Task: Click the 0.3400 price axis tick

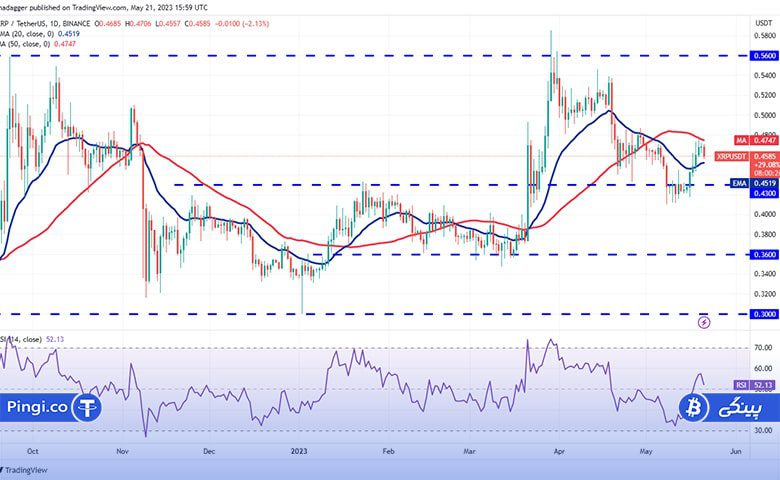Action: click(765, 274)
